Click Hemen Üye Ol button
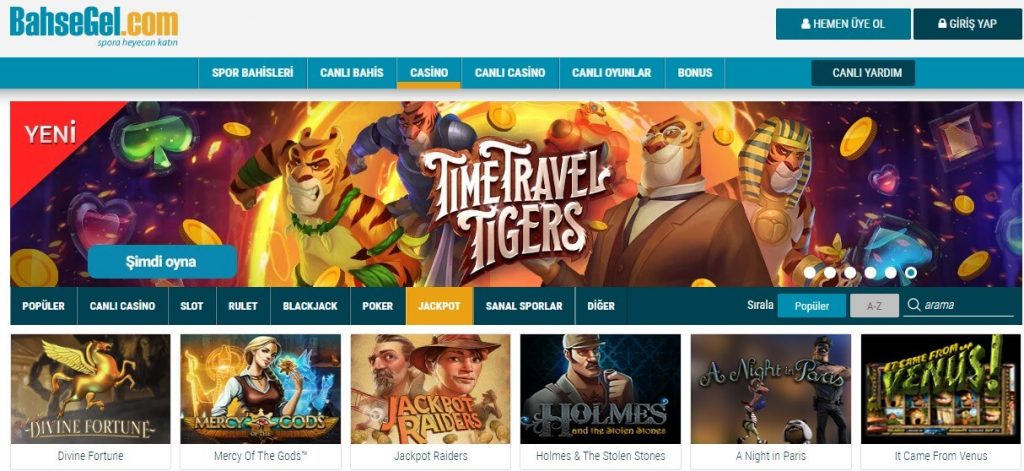Viewport: 1024px width, 471px height. (x=843, y=24)
